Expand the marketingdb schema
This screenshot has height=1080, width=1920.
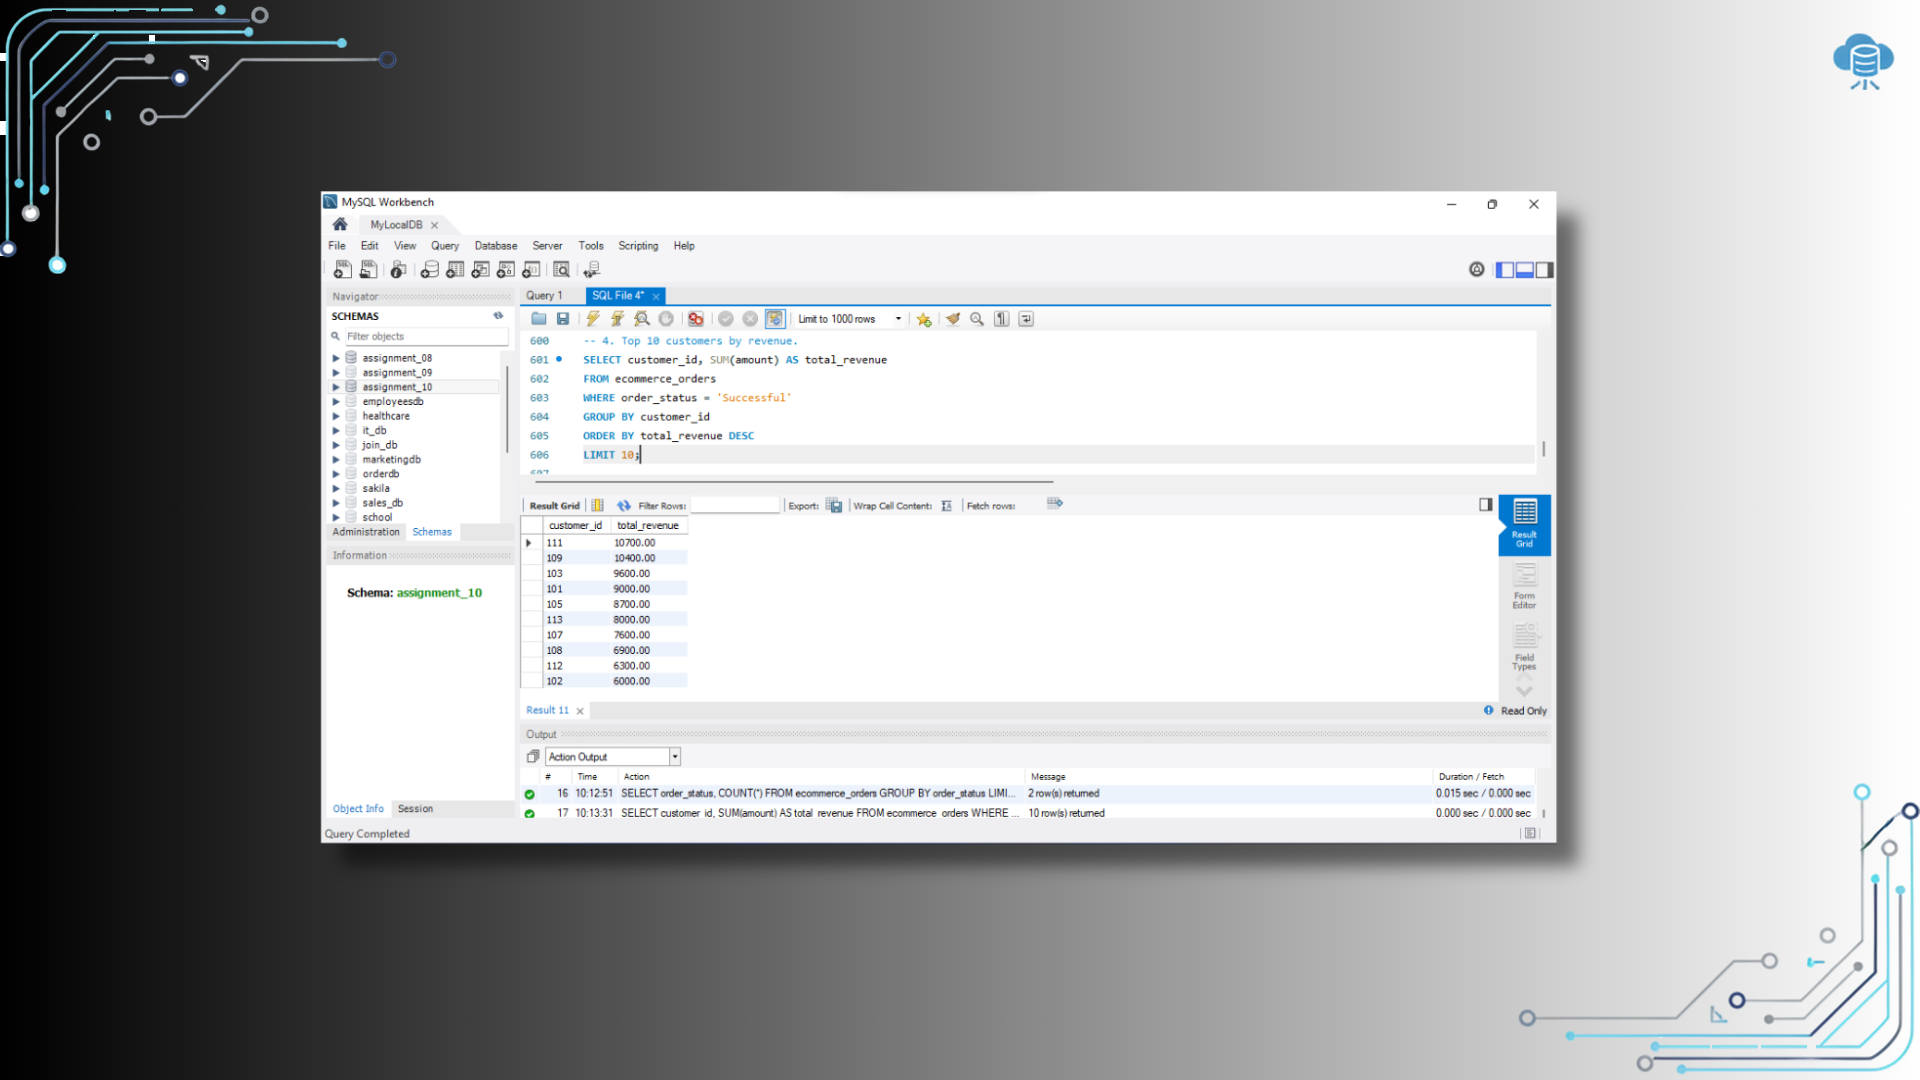tap(336, 460)
